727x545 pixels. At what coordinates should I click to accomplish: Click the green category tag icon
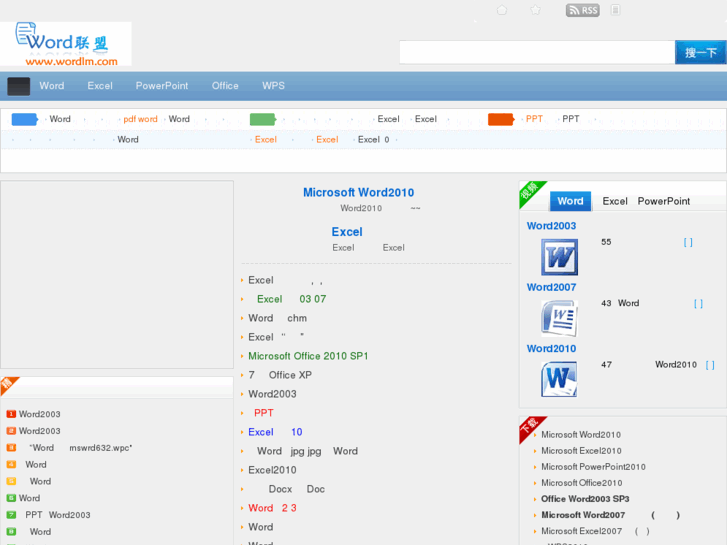[263, 119]
